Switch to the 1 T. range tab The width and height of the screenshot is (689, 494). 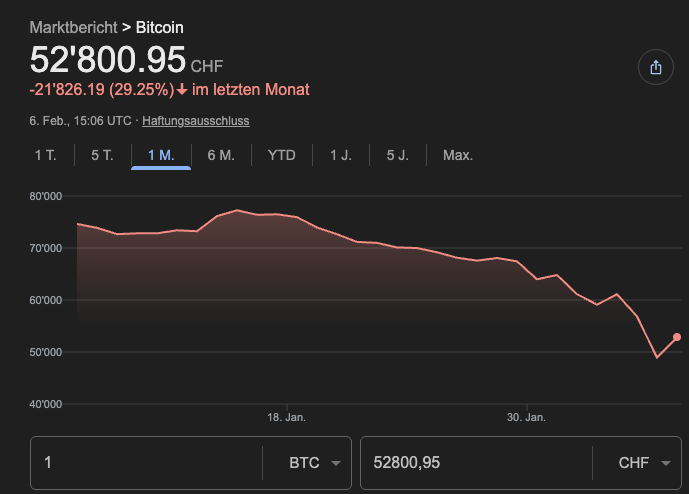[45, 155]
